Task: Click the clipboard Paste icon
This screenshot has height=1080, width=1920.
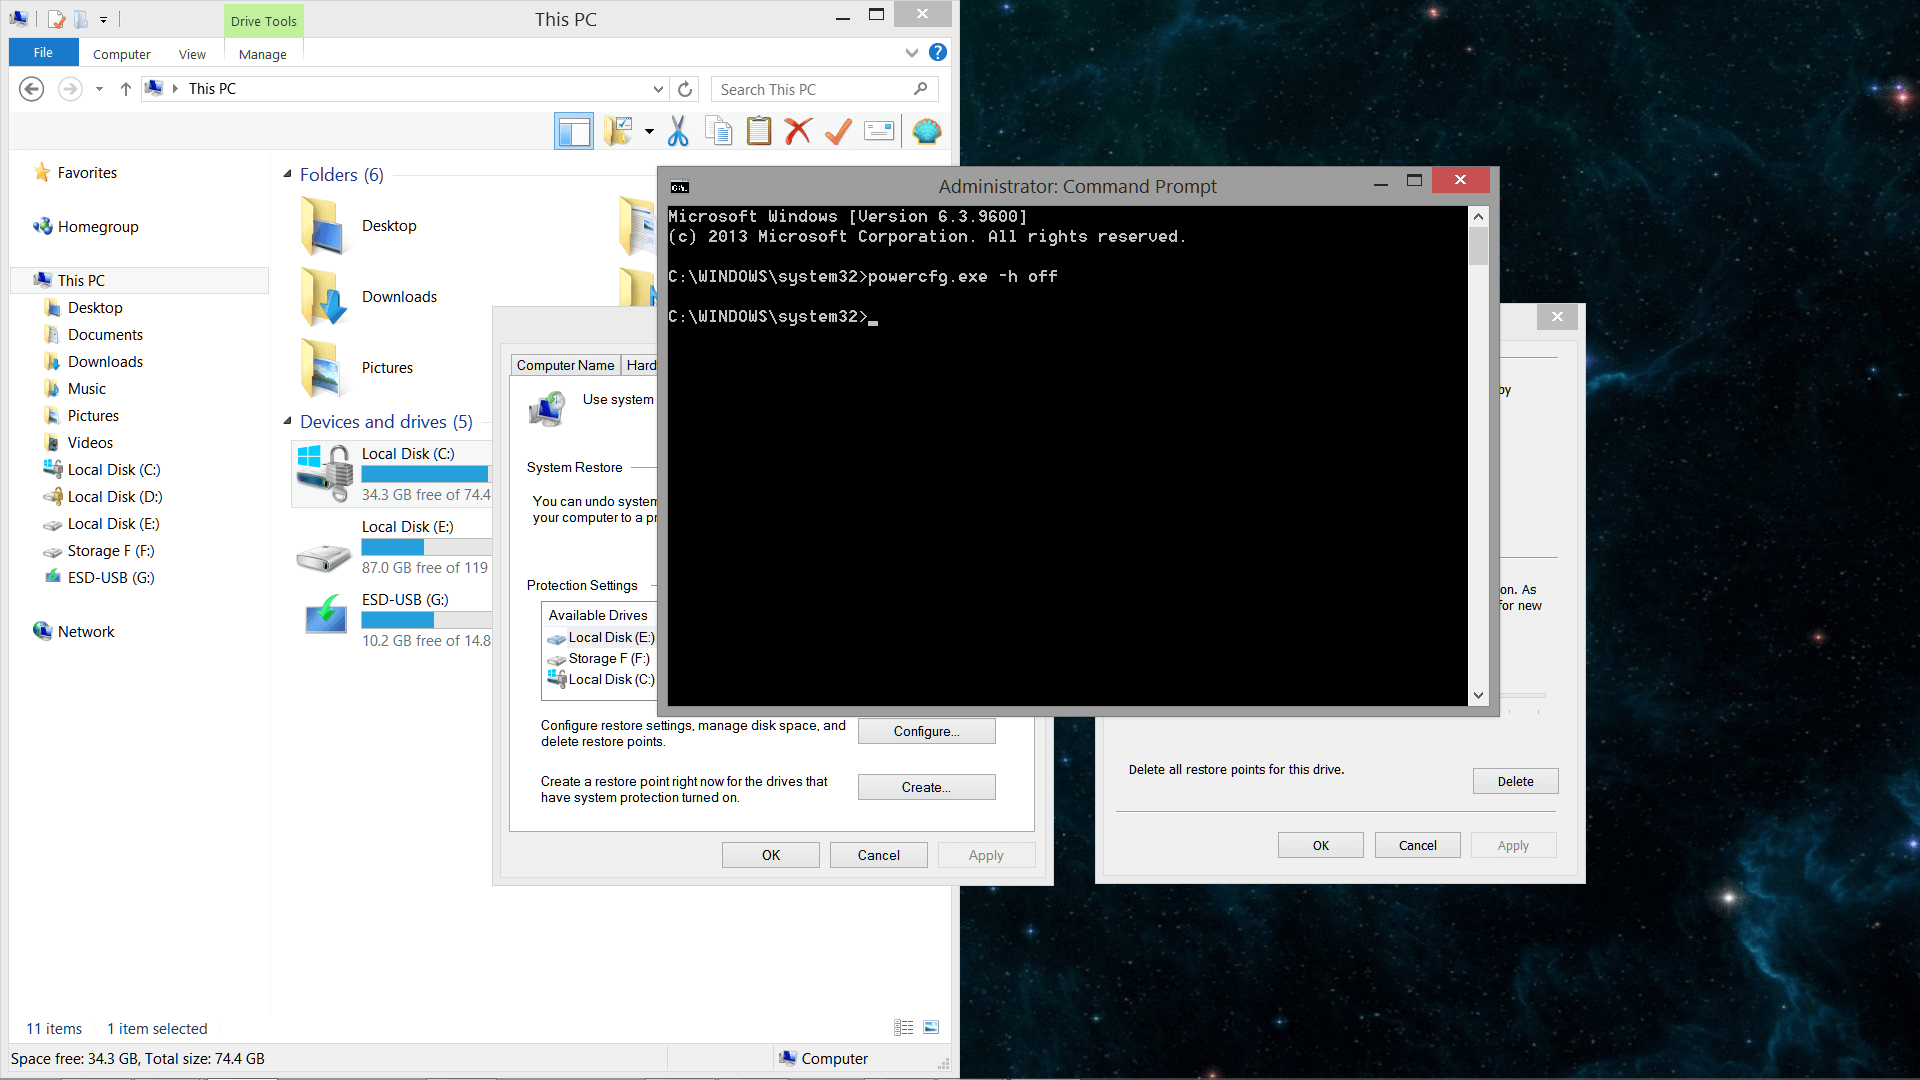Action: [759, 132]
